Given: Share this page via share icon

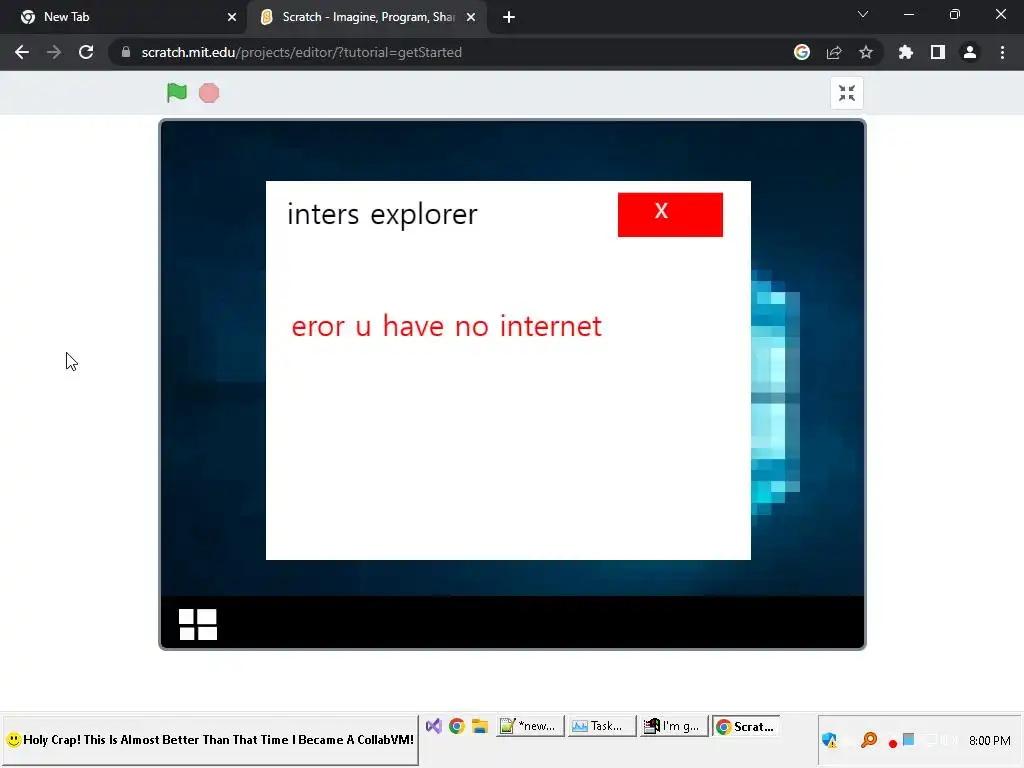Looking at the screenshot, I should pyautogui.click(x=834, y=52).
